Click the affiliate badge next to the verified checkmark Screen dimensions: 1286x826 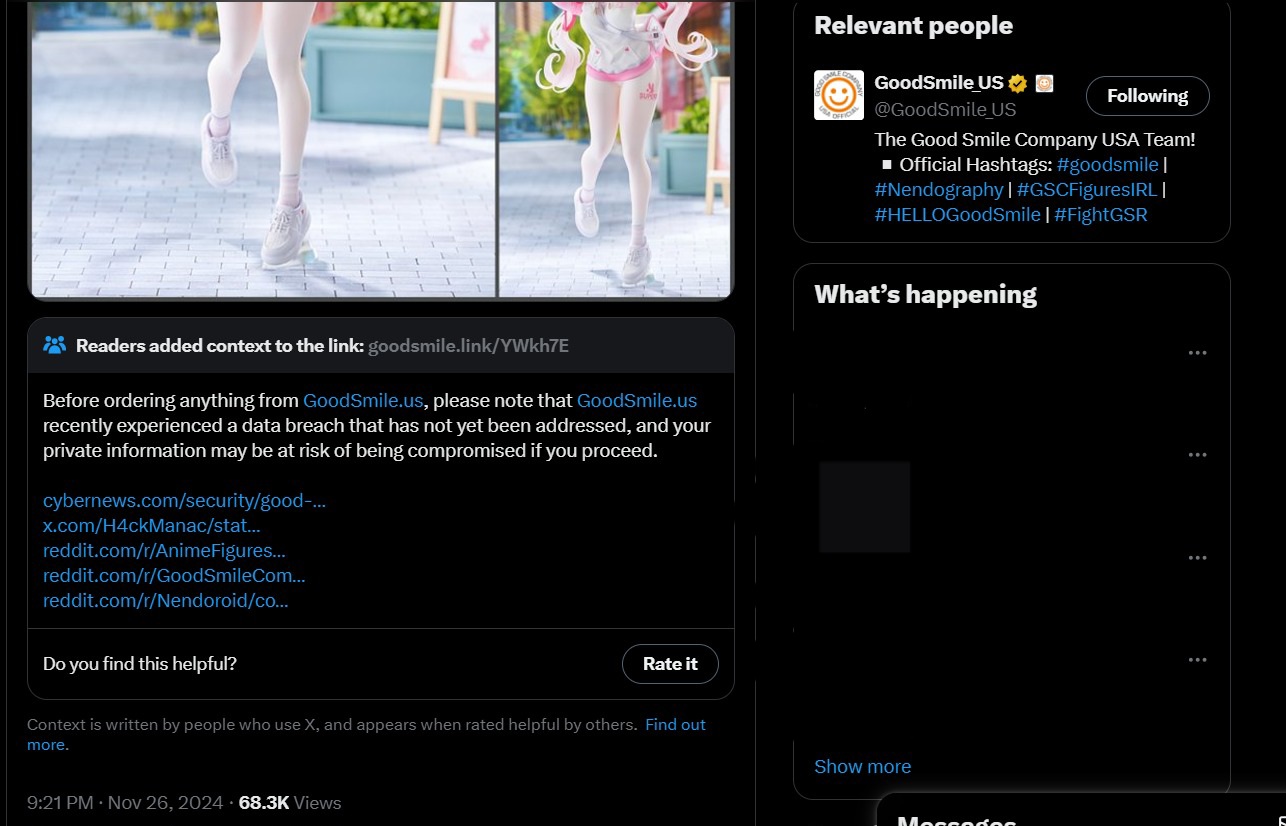tap(1044, 83)
